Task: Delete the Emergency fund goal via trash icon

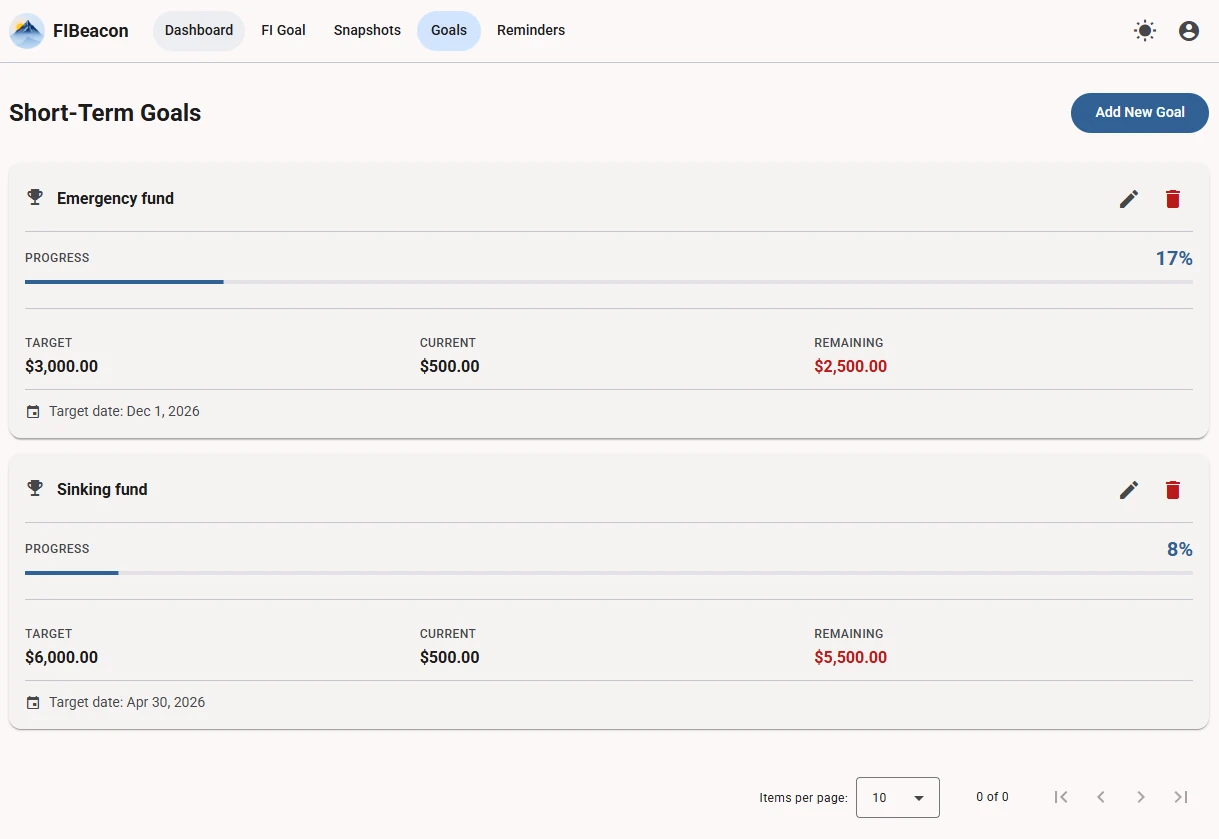Action: tap(1172, 199)
